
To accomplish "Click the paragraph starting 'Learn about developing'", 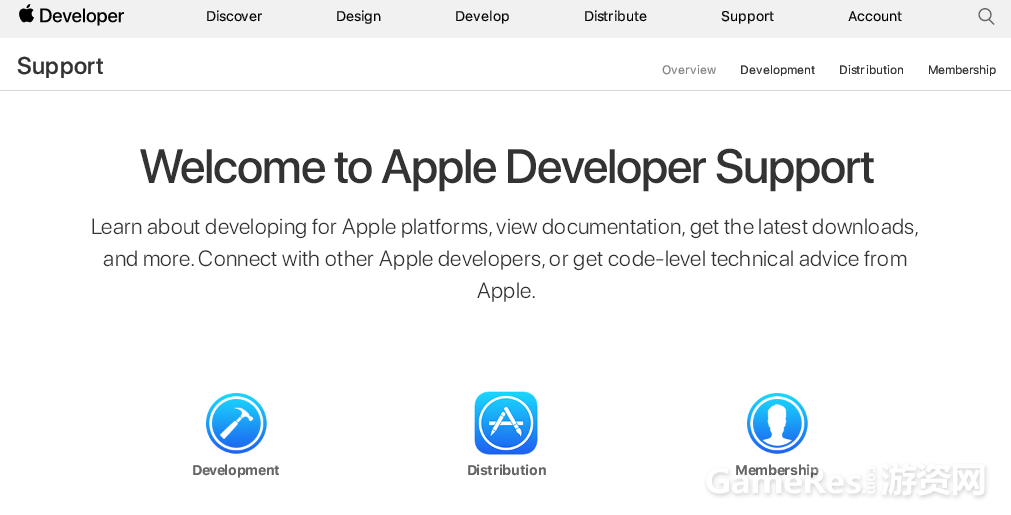I will coord(506,258).
